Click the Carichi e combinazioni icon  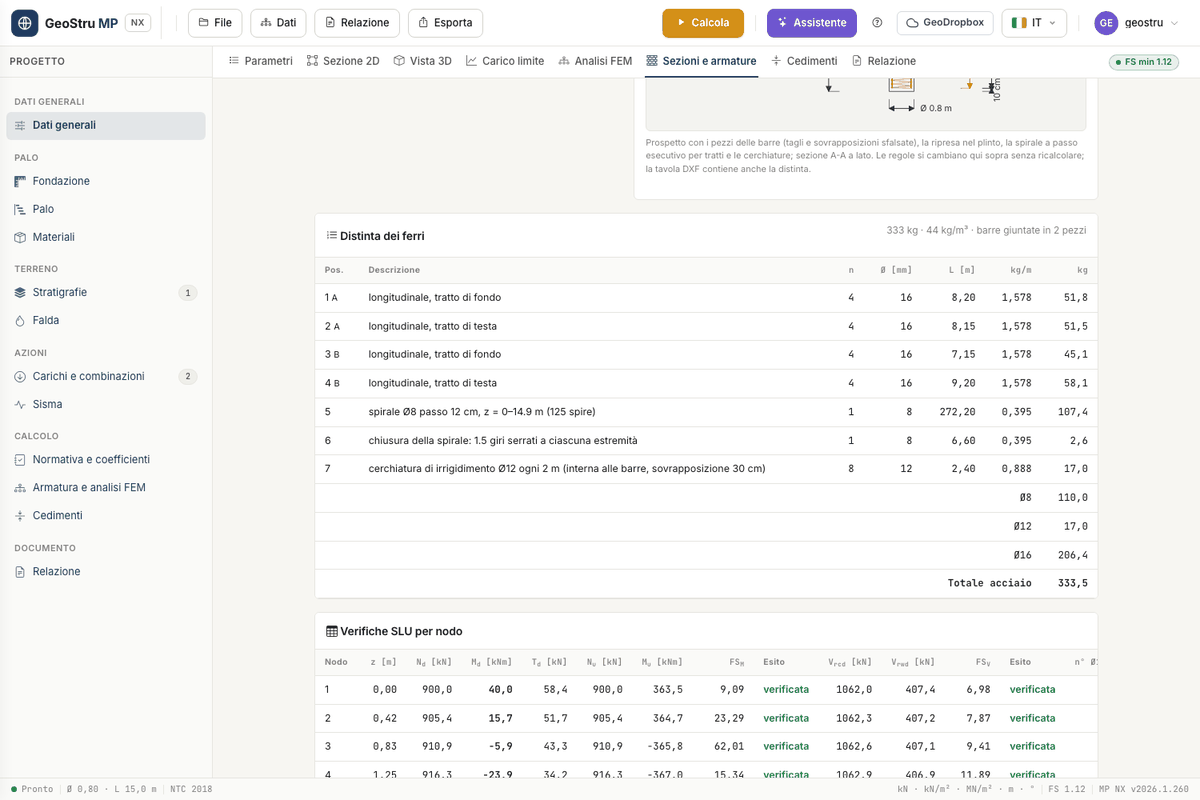[20, 377]
